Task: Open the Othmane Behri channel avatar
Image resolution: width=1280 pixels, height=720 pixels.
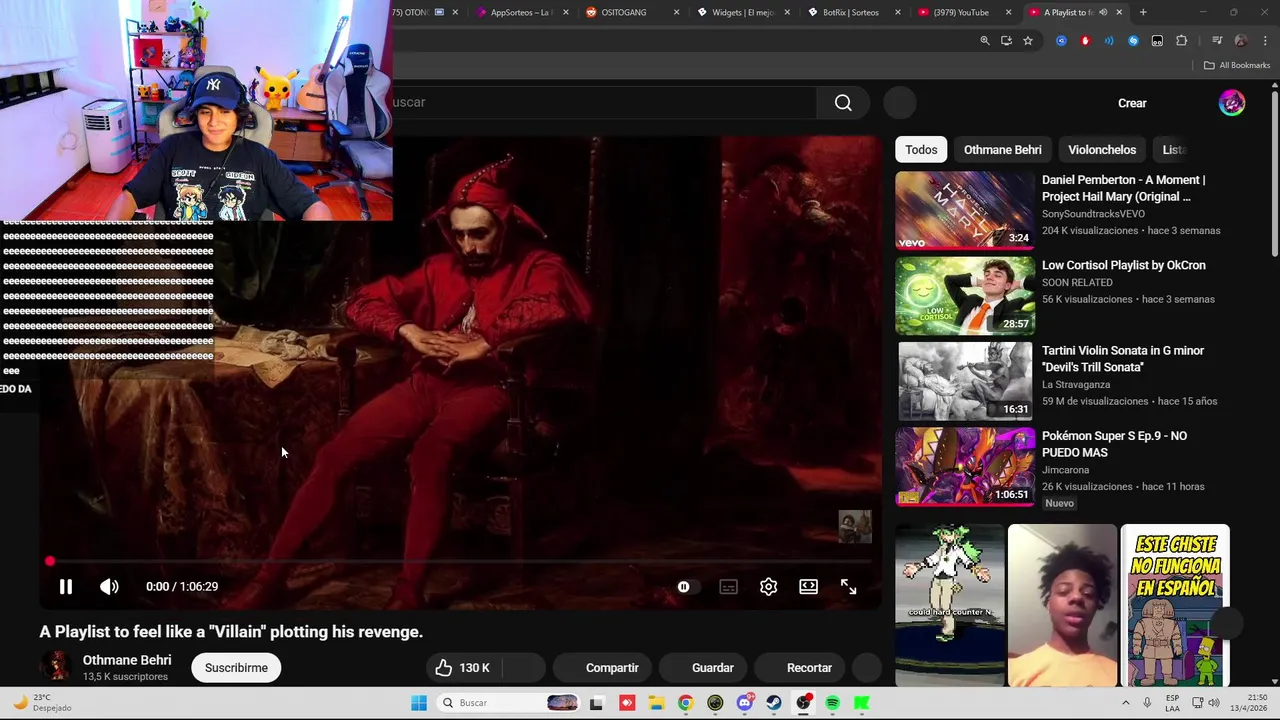Action: point(56,666)
